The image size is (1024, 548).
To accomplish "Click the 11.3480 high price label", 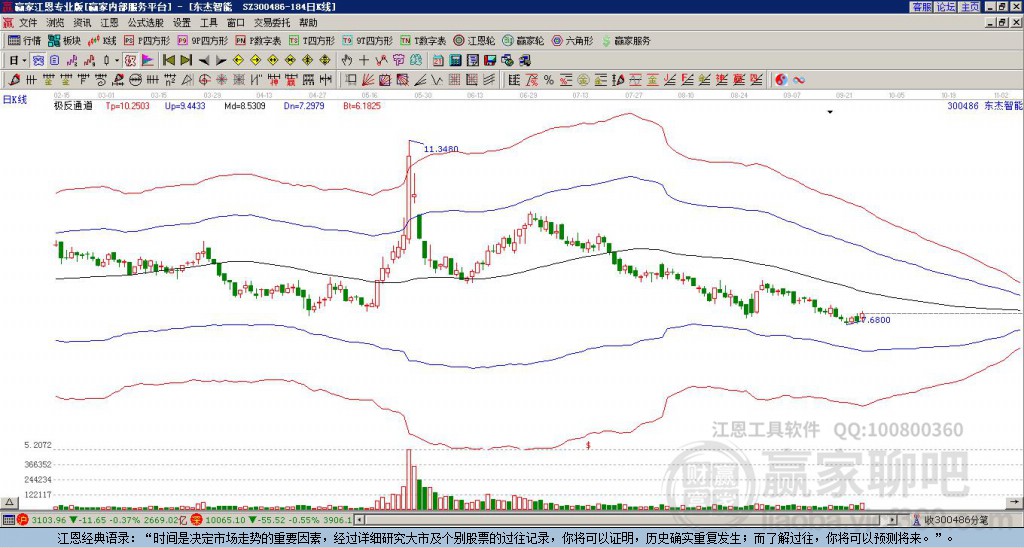I will 441,149.
